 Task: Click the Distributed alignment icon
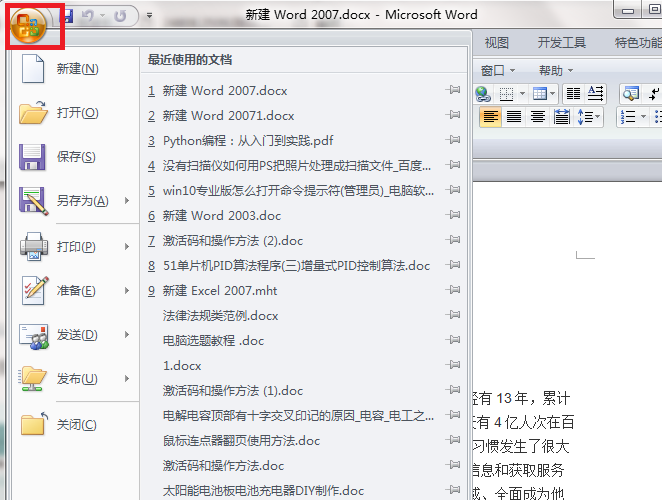[562, 117]
